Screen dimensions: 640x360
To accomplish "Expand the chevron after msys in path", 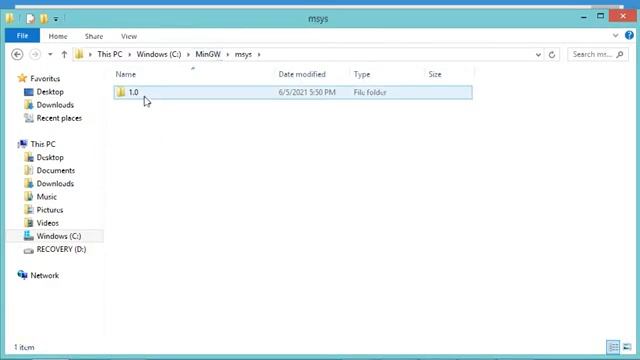I will pos(259,54).
